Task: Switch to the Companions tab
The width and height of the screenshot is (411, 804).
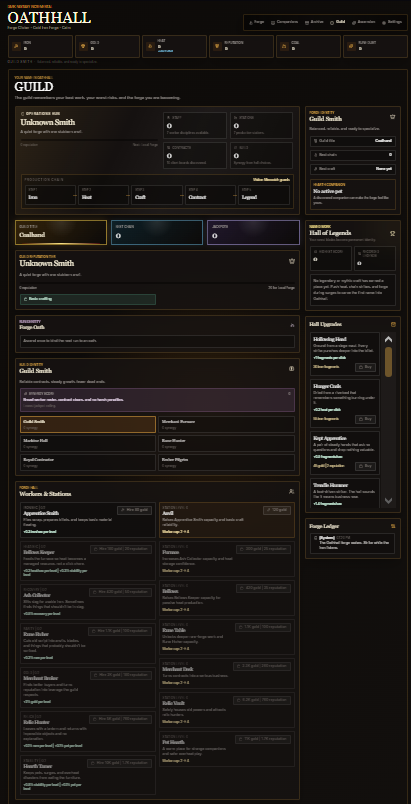Action: (x=285, y=23)
